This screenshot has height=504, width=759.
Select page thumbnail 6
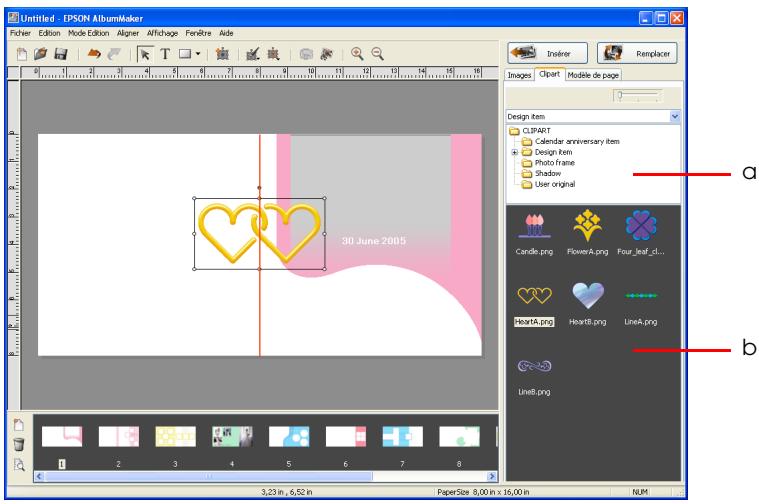click(x=346, y=436)
